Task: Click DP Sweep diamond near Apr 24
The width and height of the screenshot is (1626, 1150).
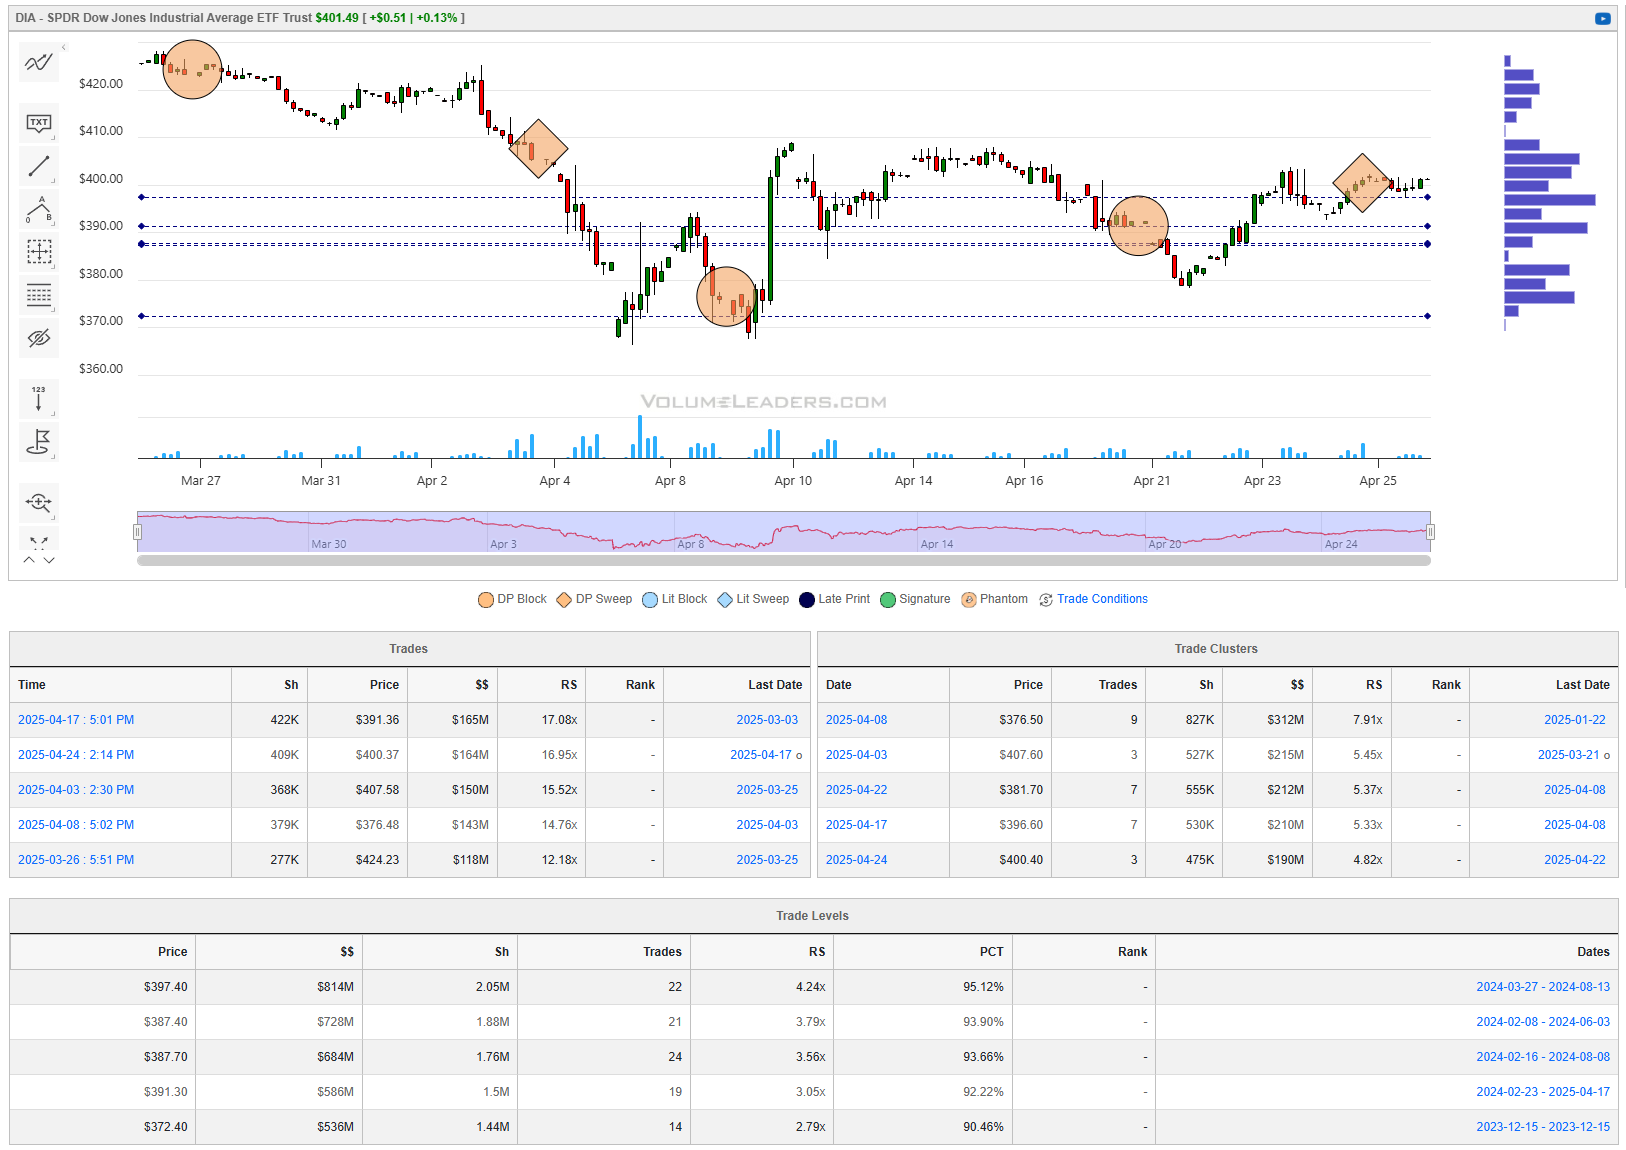Action: (1362, 182)
